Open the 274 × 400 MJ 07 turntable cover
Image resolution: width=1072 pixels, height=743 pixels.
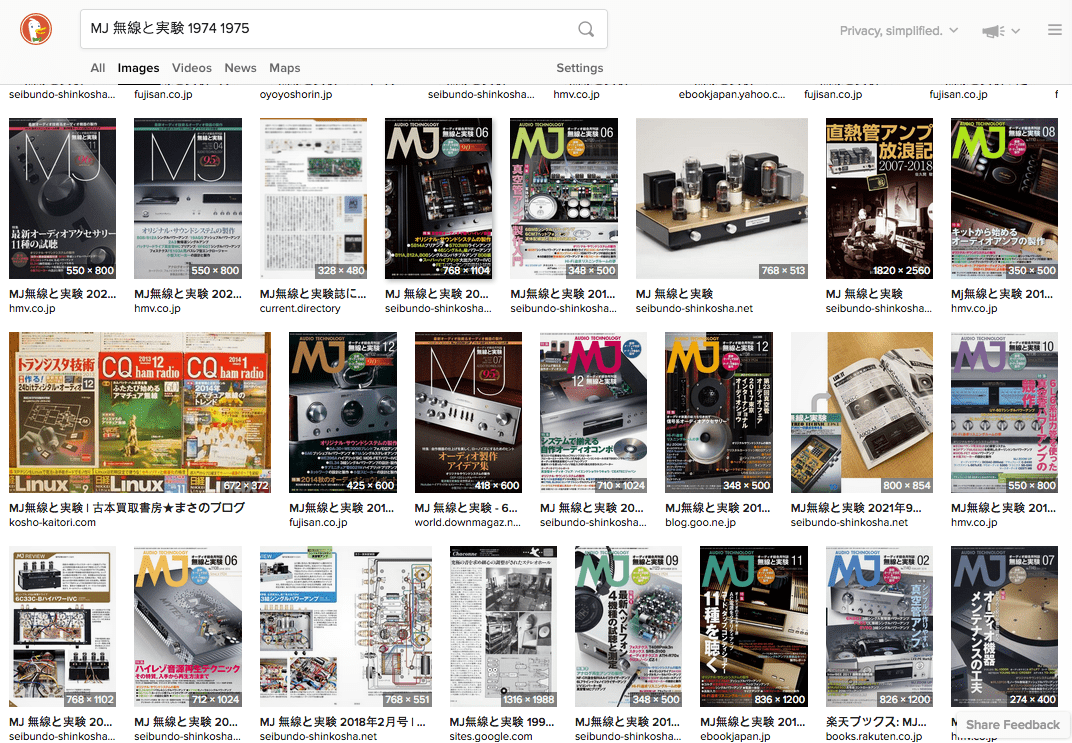click(1004, 626)
